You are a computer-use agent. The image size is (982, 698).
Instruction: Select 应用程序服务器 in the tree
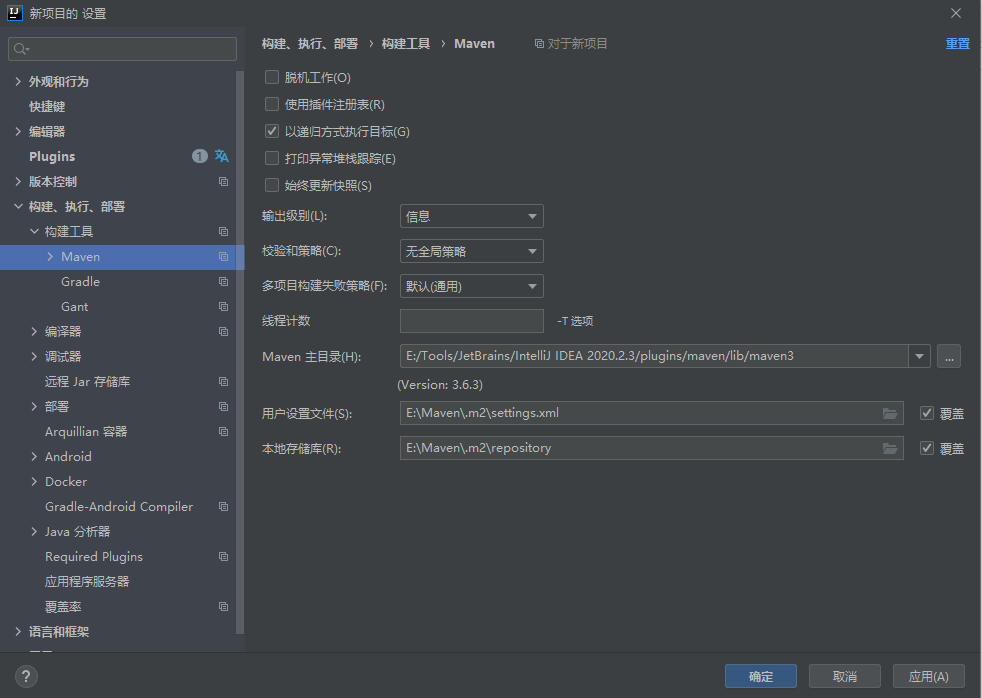87,582
